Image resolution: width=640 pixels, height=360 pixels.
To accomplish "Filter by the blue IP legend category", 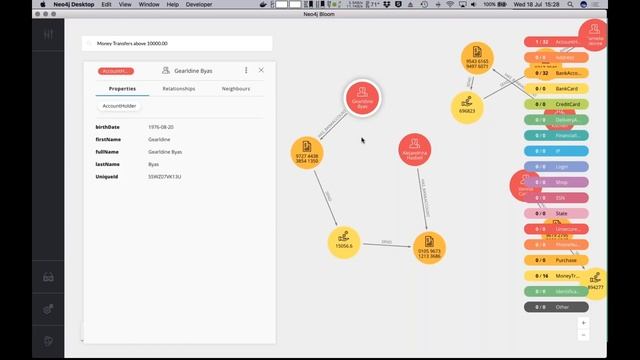I will (556, 151).
